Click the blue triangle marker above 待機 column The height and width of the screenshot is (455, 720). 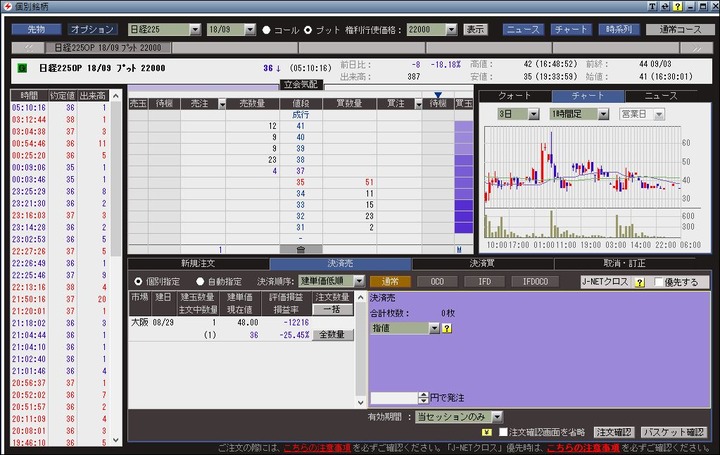(438, 95)
